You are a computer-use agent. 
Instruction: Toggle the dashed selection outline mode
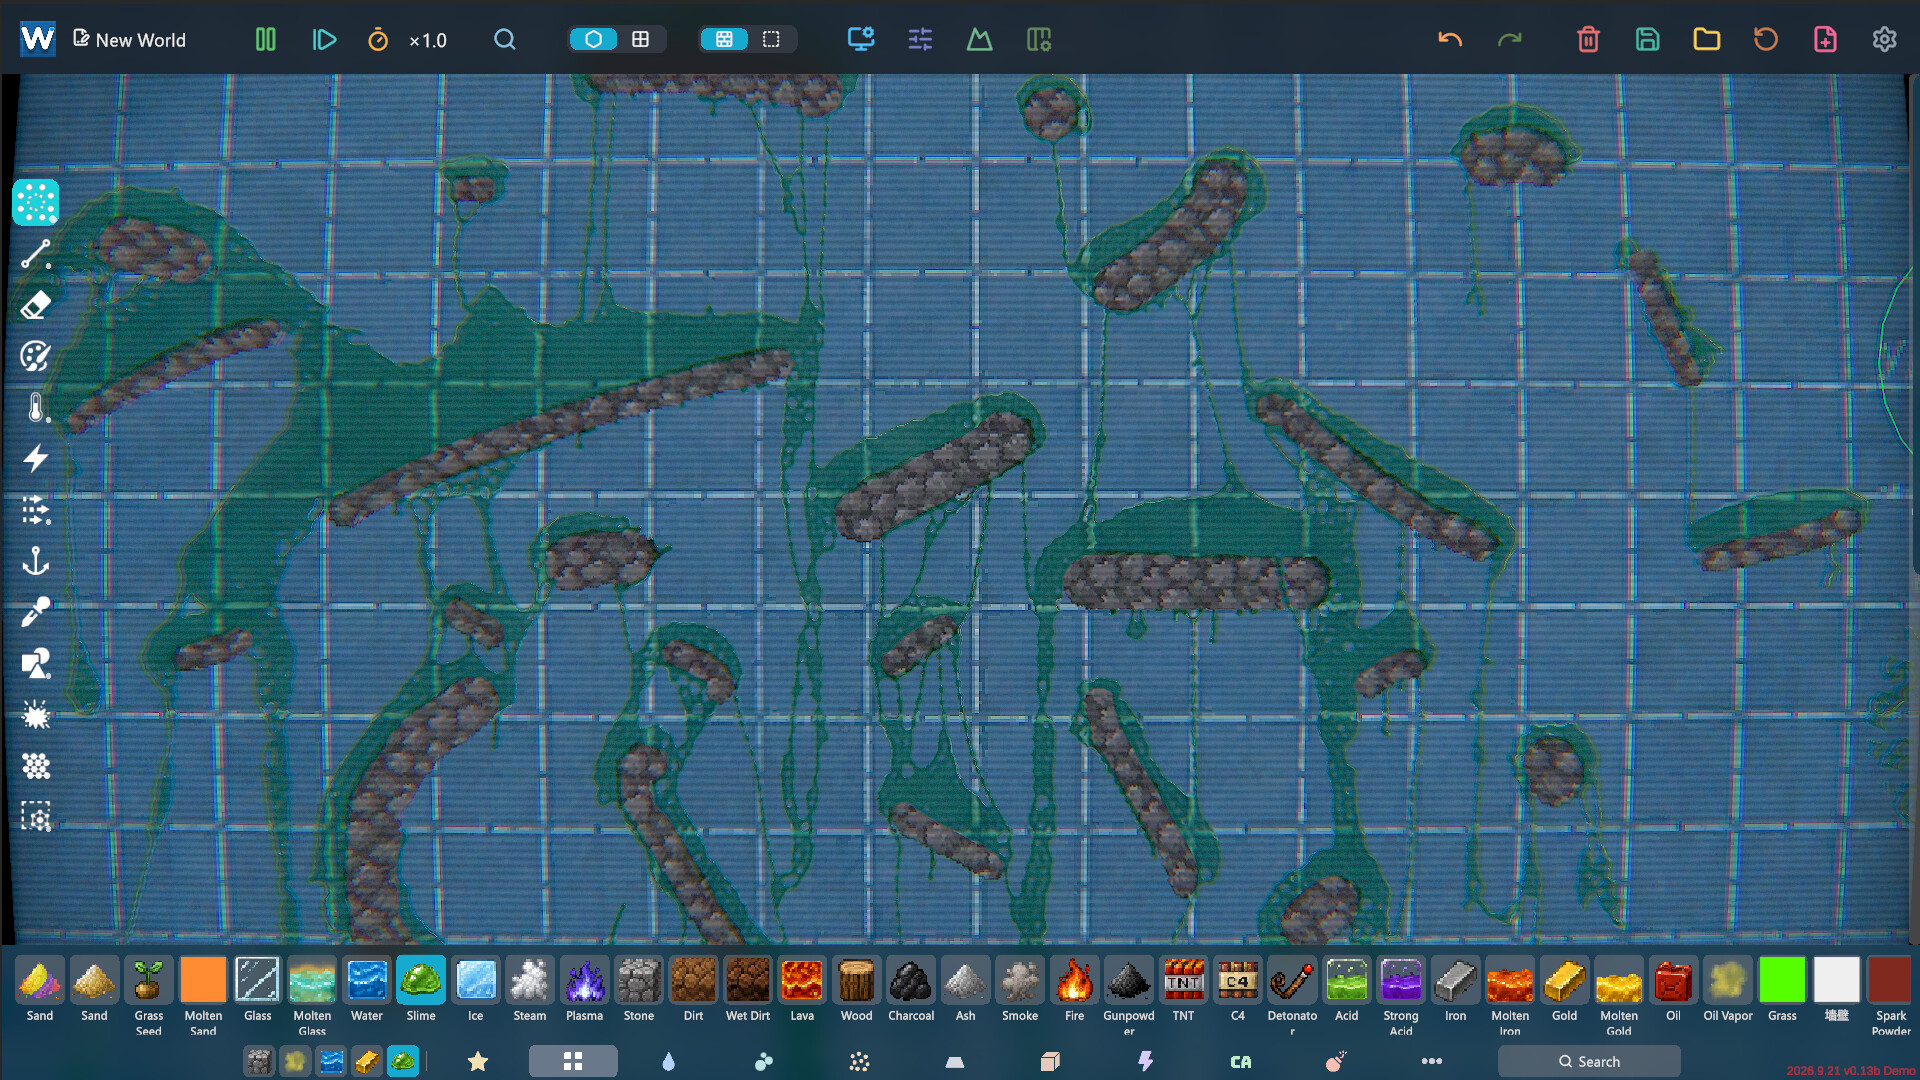tap(771, 39)
